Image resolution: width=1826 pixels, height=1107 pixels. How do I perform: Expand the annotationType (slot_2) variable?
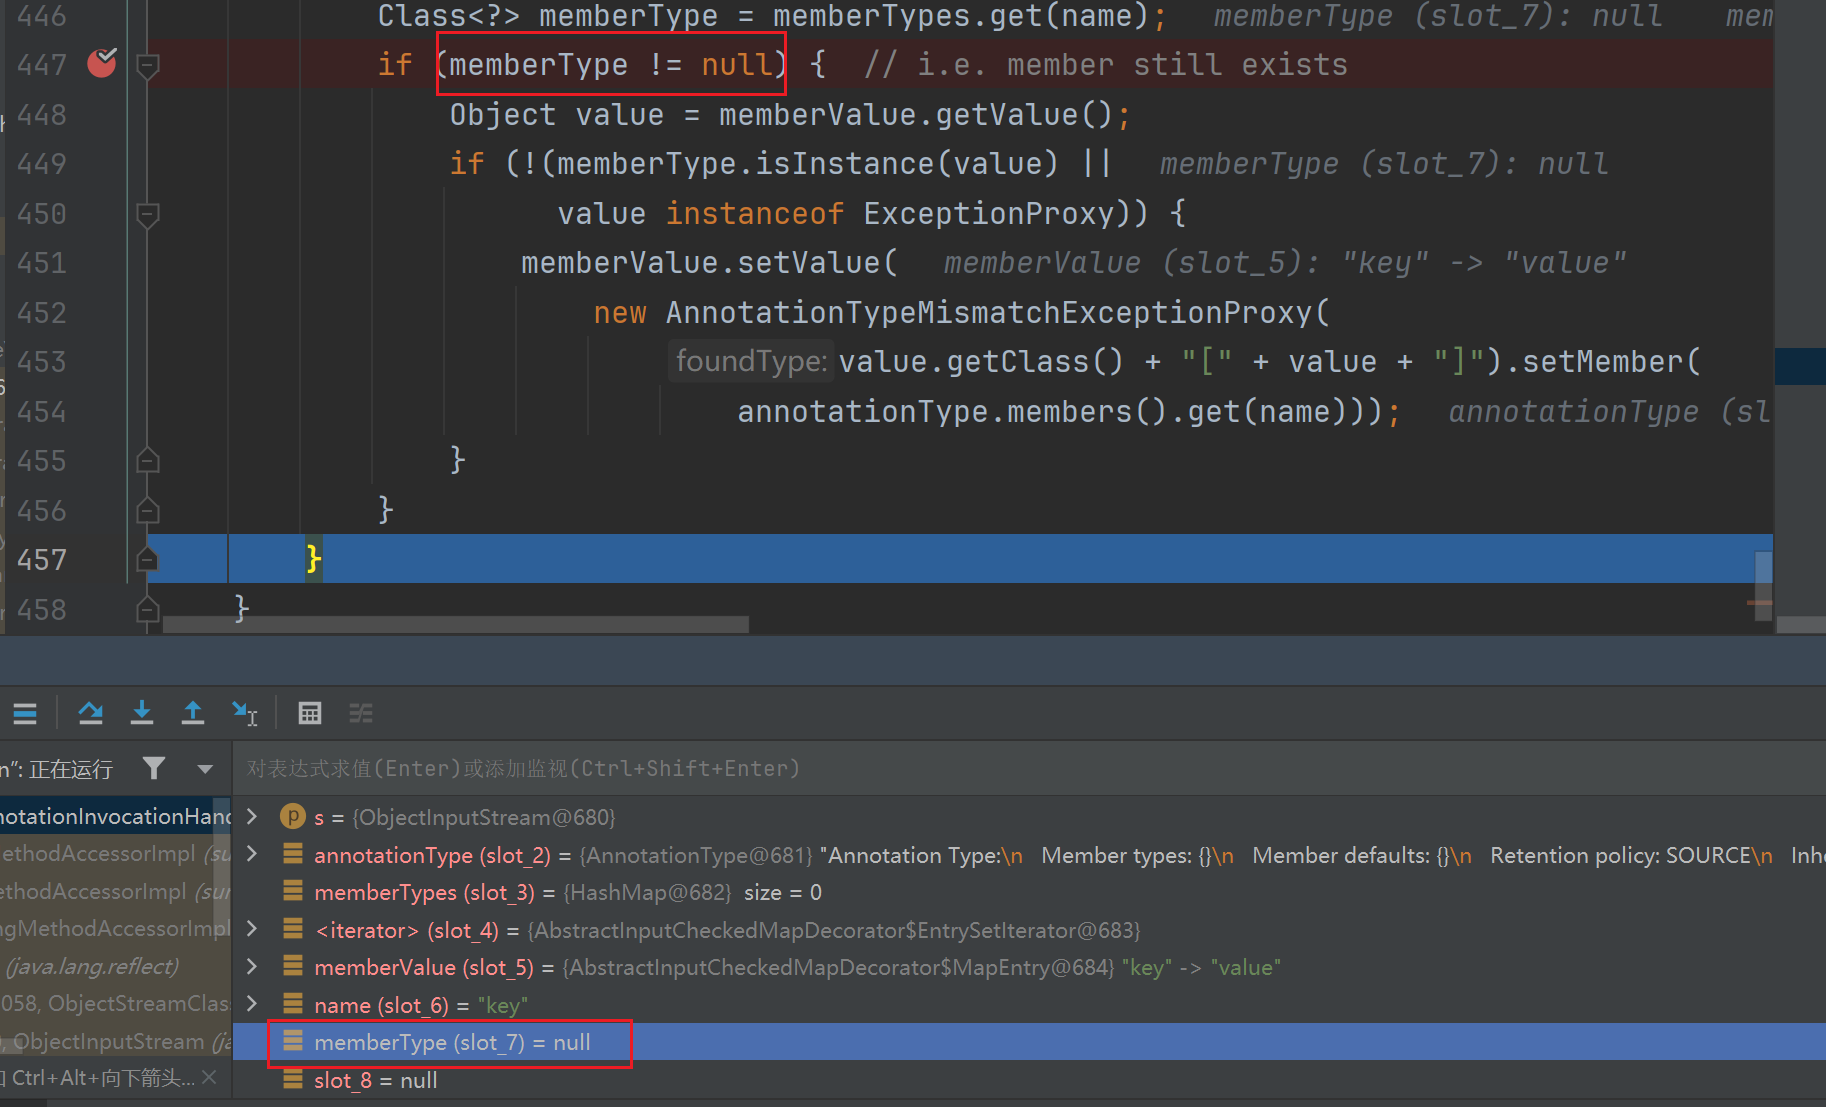click(x=253, y=854)
